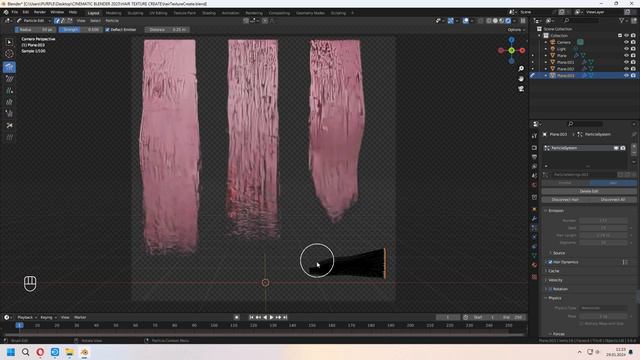Expand the Source panel
Viewport: 640px width, 360px height.
559,253
